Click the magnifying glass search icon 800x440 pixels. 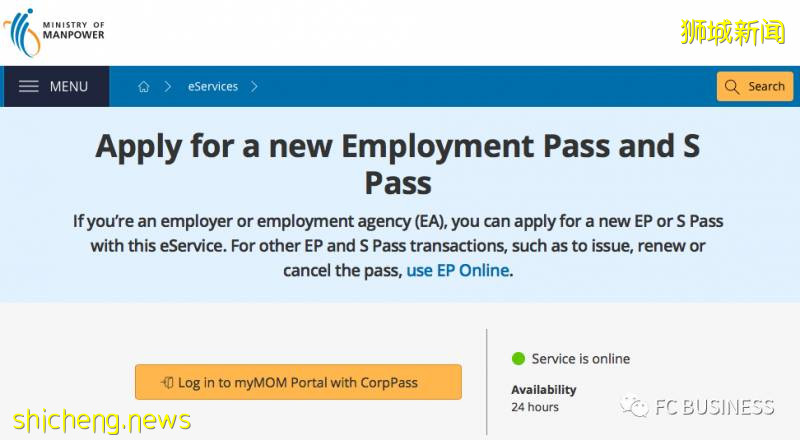click(x=733, y=87)
